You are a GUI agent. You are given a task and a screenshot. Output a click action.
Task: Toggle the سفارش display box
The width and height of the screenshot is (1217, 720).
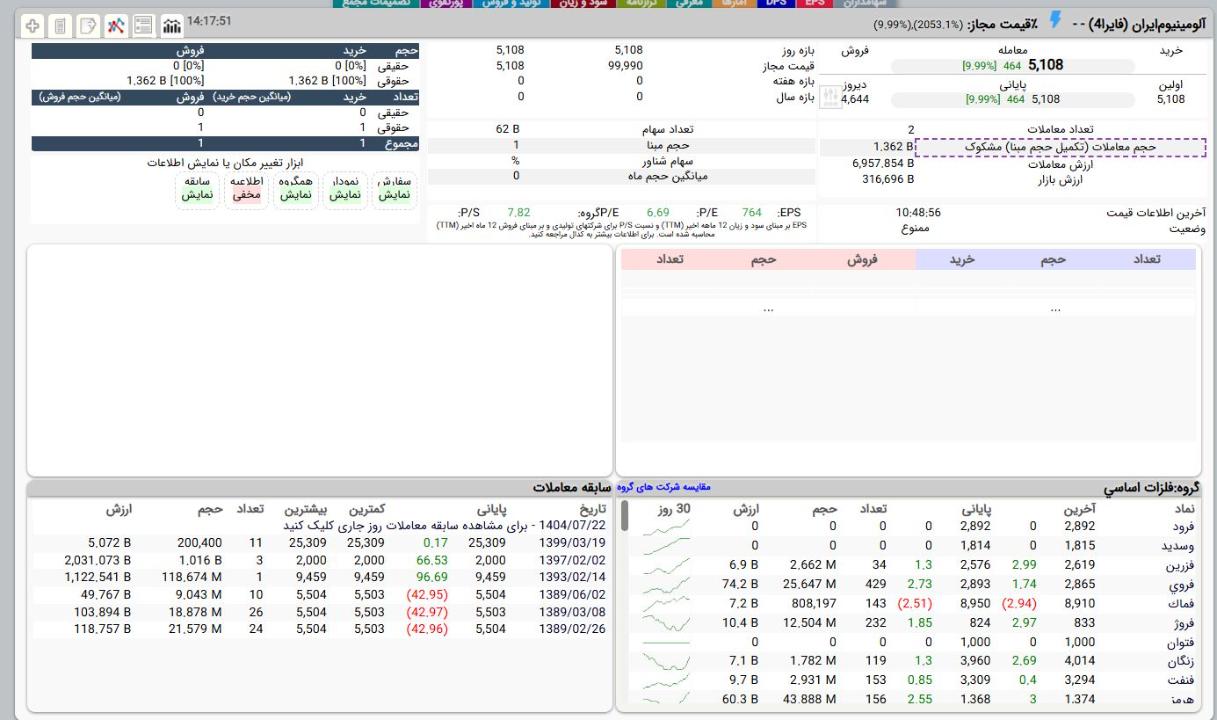(391, 189)
